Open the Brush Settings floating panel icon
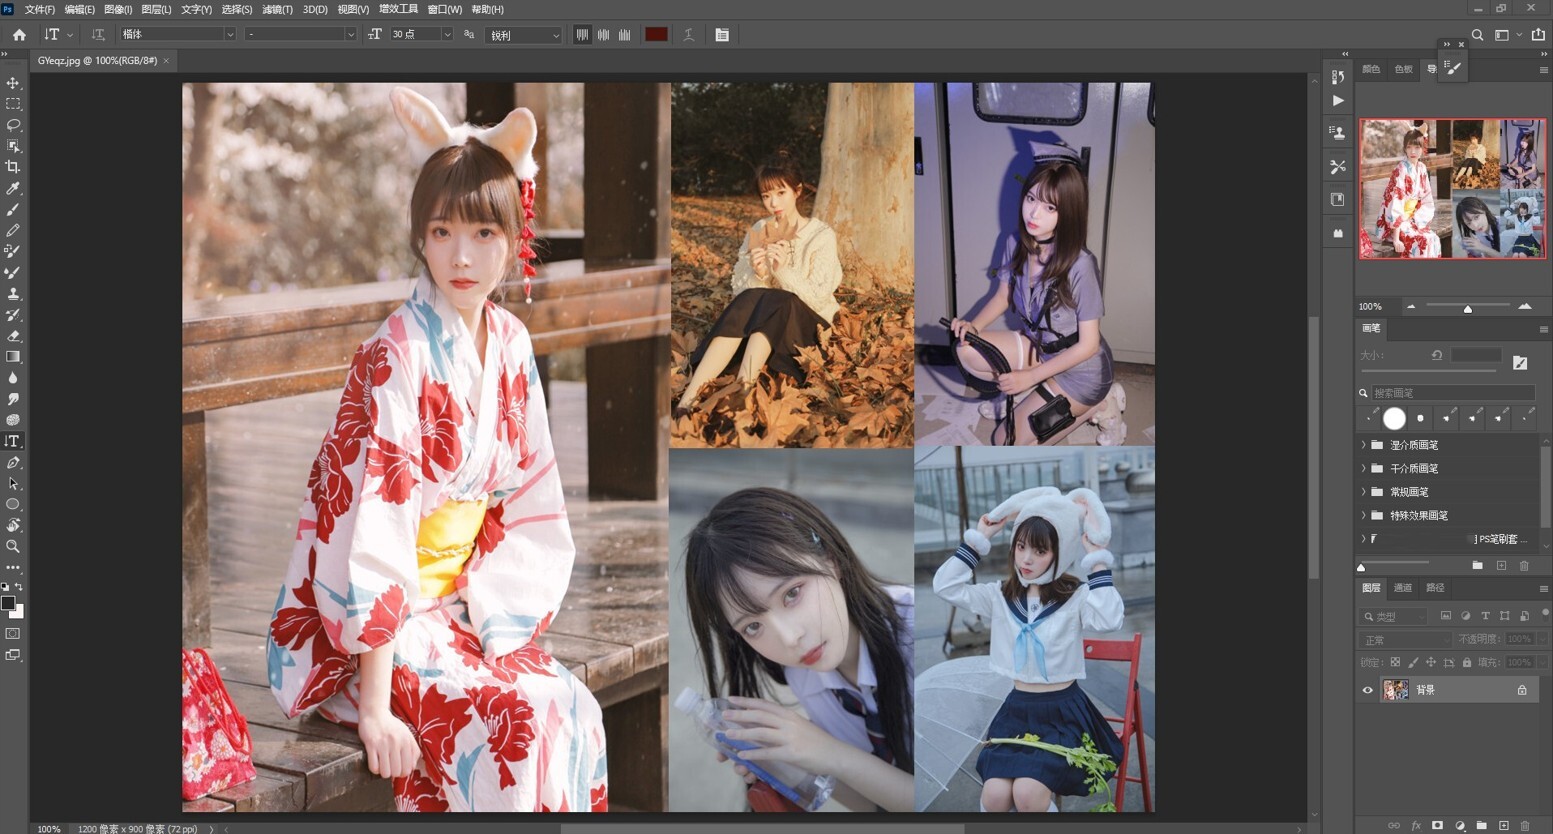The width and height of the screenshot is (1553, 834). [x=1453, y=68]
